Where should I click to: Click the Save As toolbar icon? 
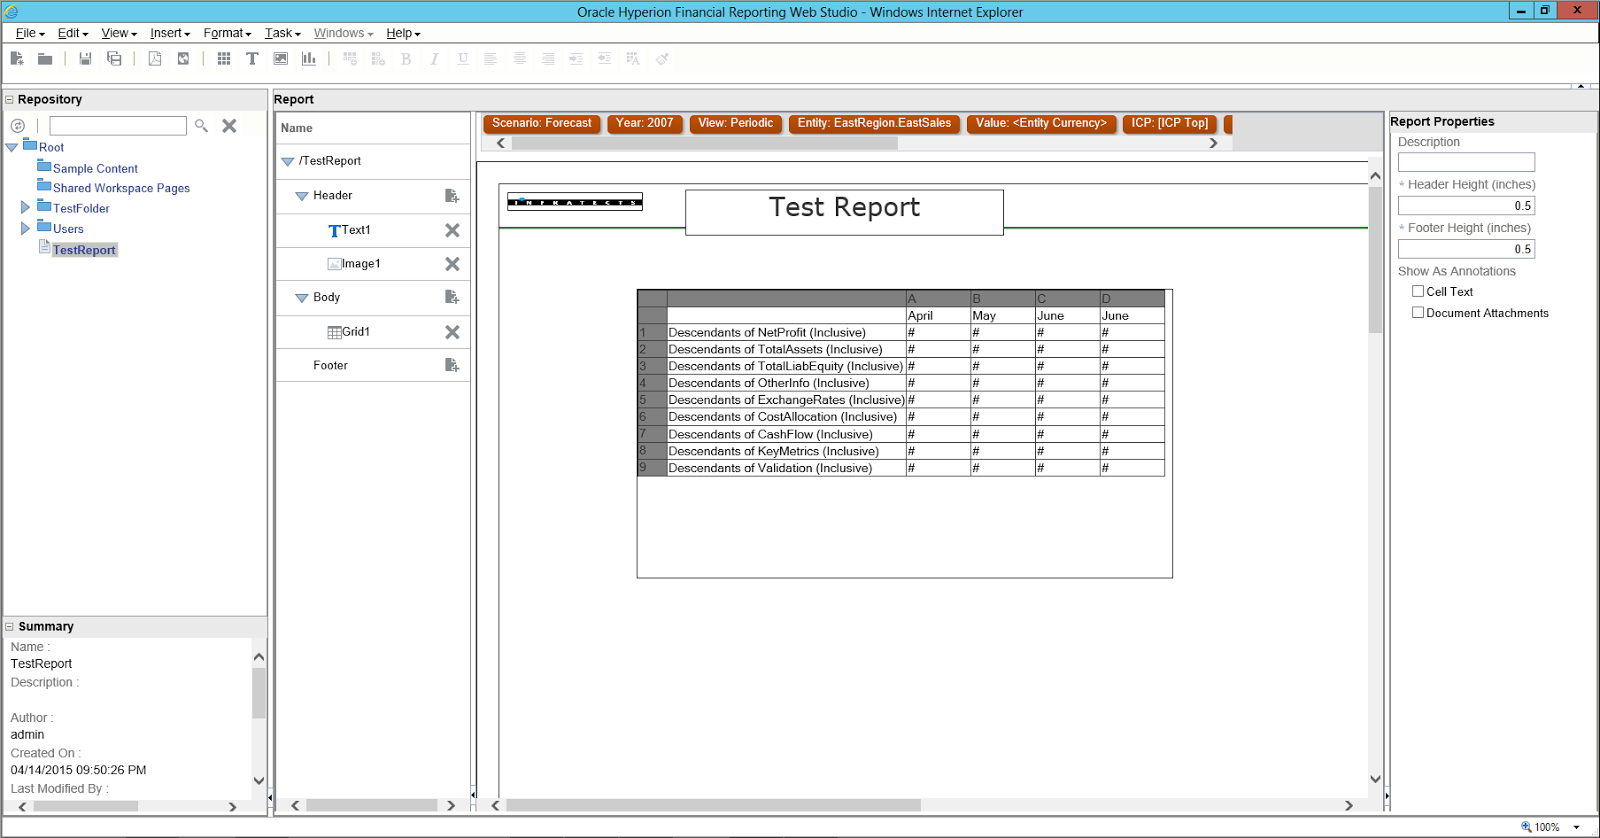[x=114, y=59]
